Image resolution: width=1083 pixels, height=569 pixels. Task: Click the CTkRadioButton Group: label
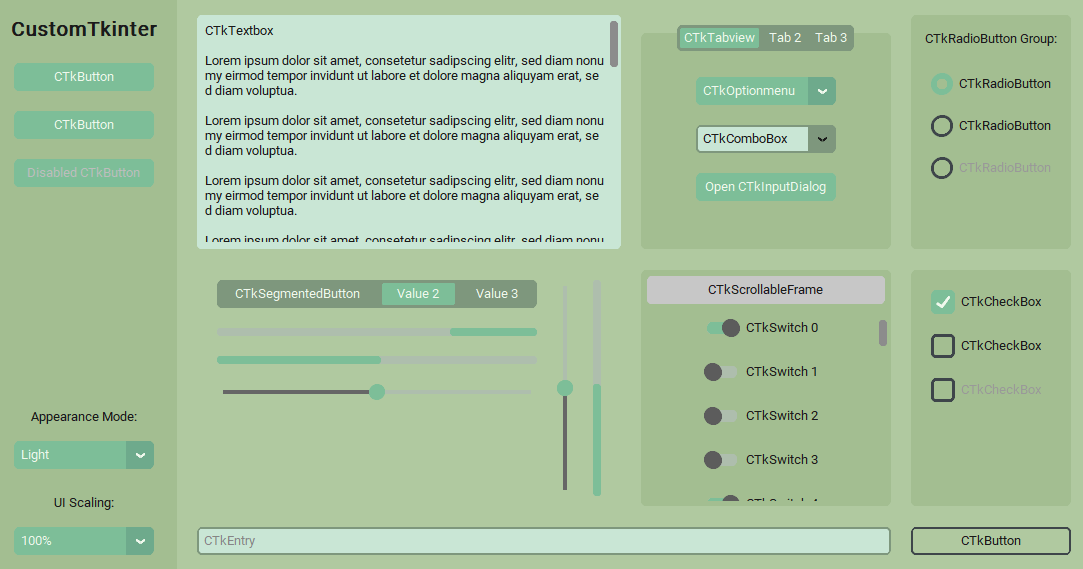[990, 39]
